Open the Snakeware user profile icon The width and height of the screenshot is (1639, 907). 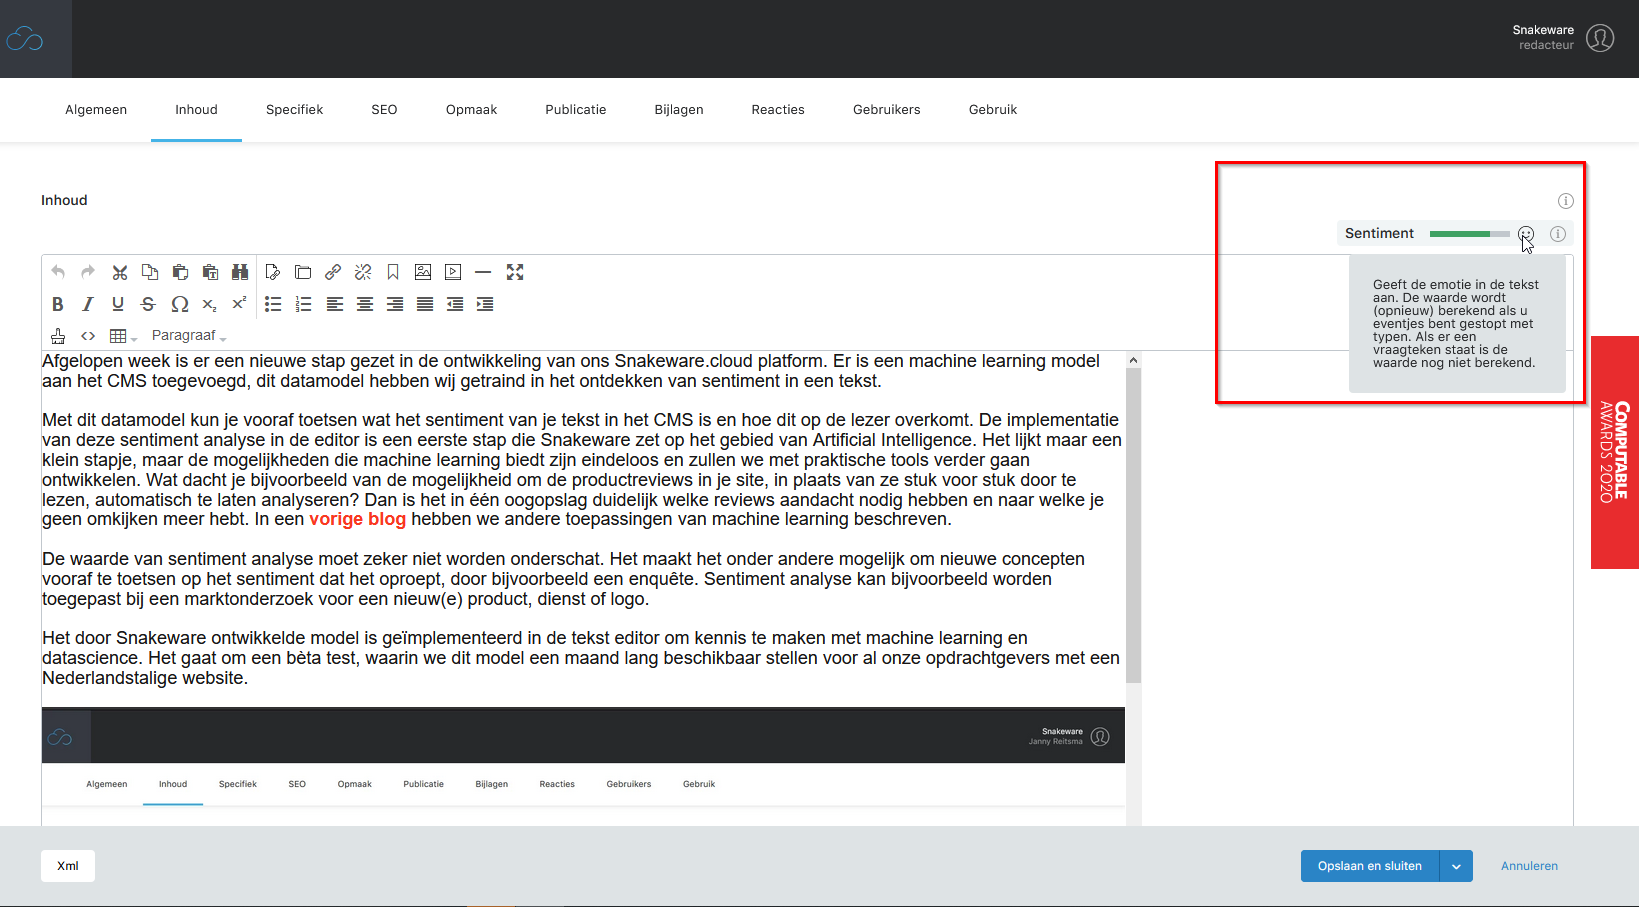(x=1600, y=38)
